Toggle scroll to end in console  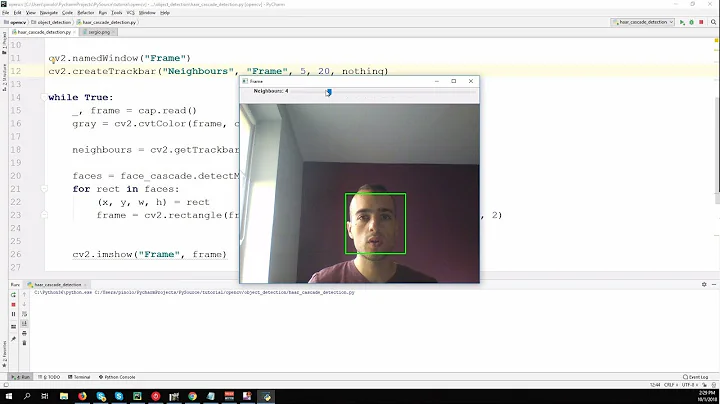click(24, 324)
